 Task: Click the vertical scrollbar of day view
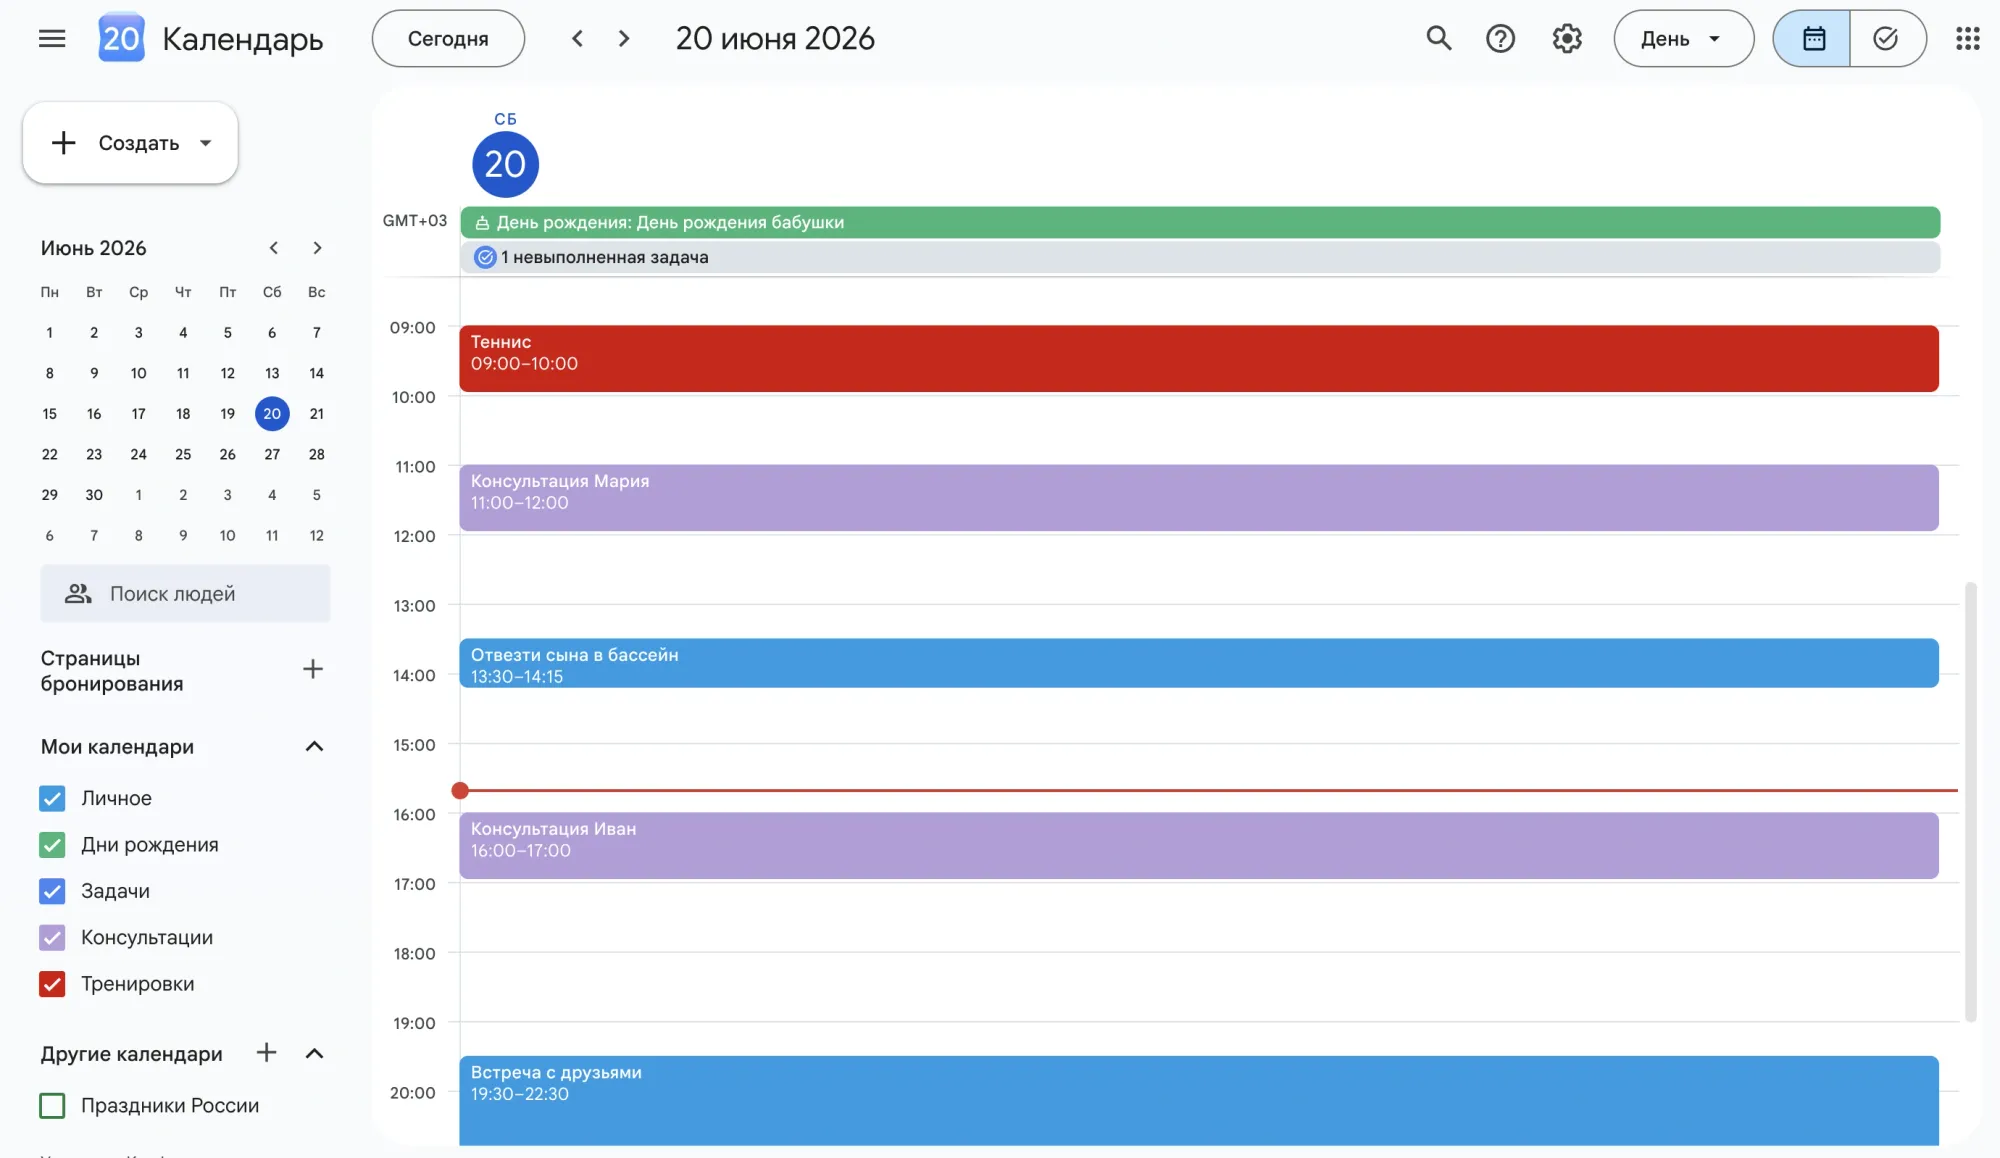click(x=1970, y=801)
